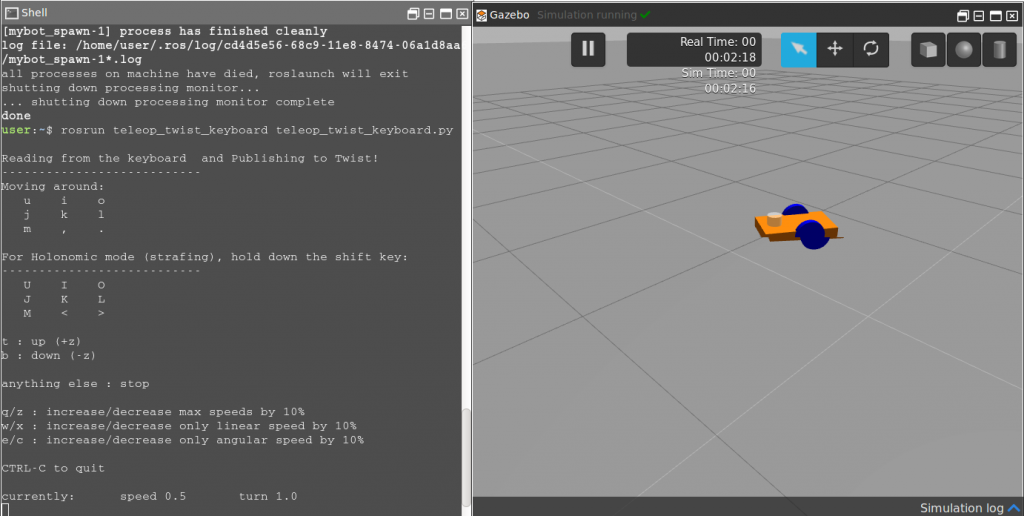Maximize the Gazebo window
Viewport: 1024px width, 516px height.
996,16
